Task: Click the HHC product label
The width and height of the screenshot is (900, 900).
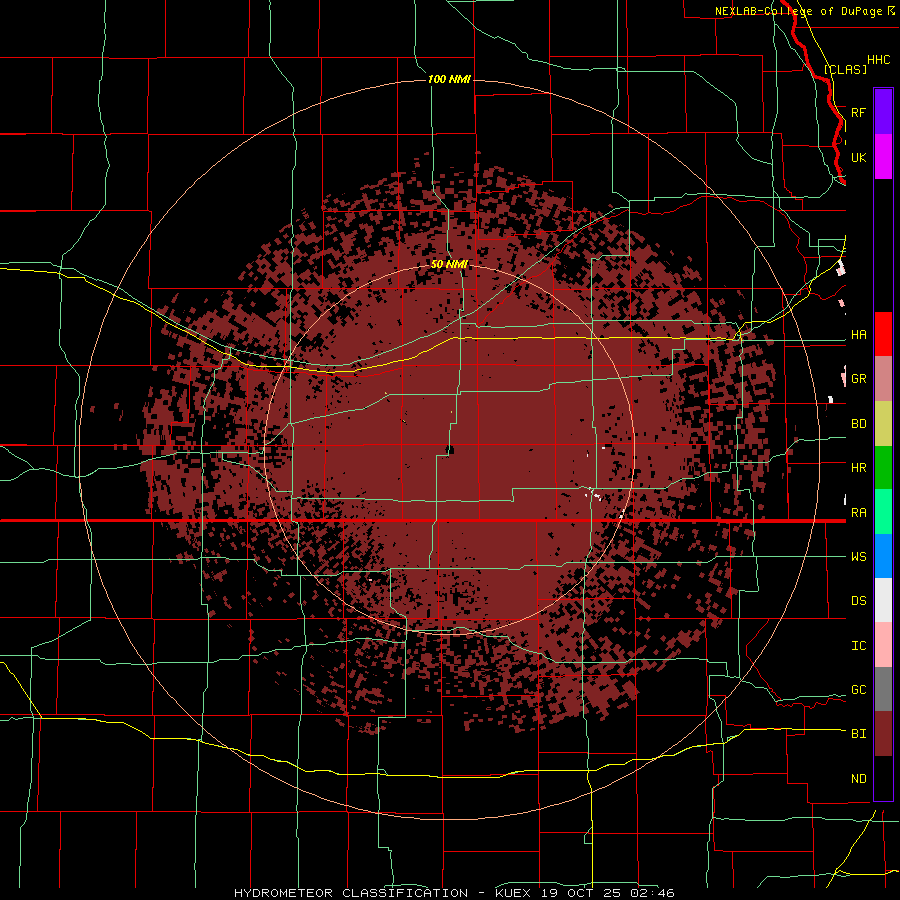Action: tap(878, 60)
